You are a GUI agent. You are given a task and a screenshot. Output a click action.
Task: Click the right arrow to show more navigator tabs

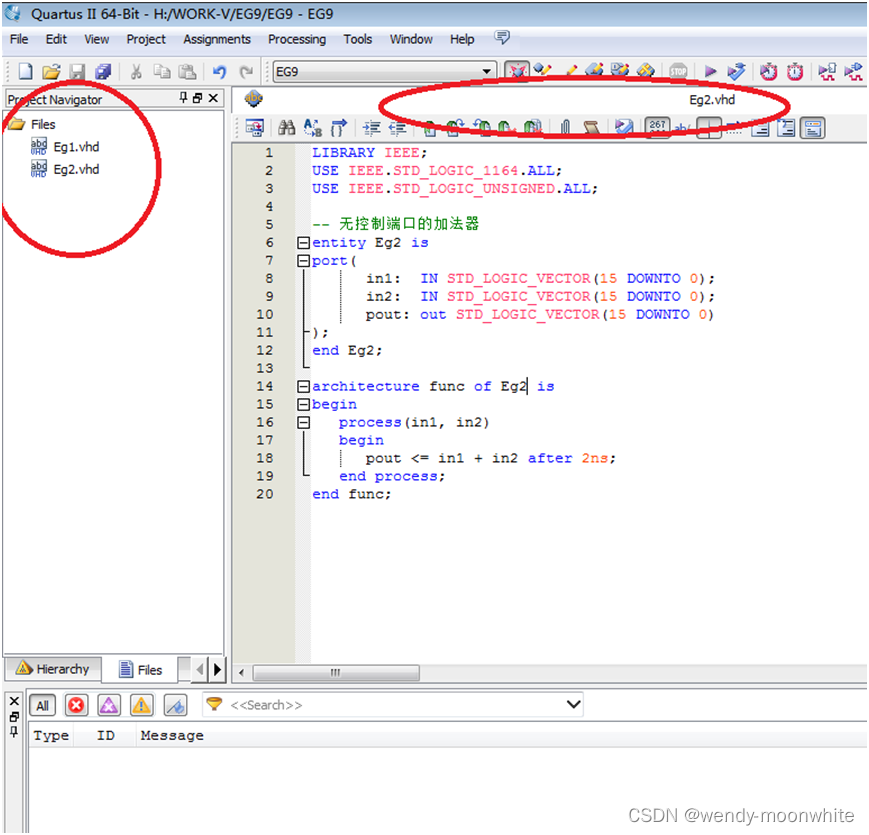217,669
